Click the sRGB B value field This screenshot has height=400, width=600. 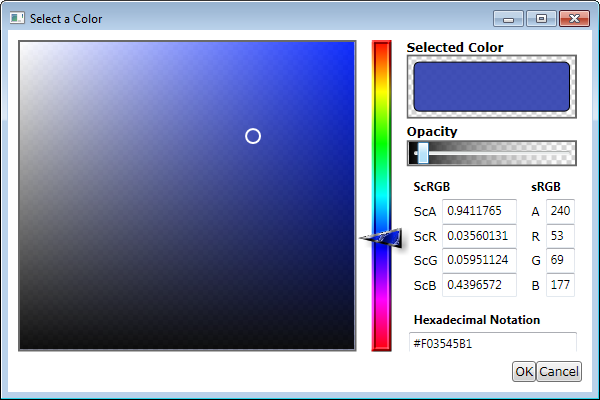tap(560, 285)
